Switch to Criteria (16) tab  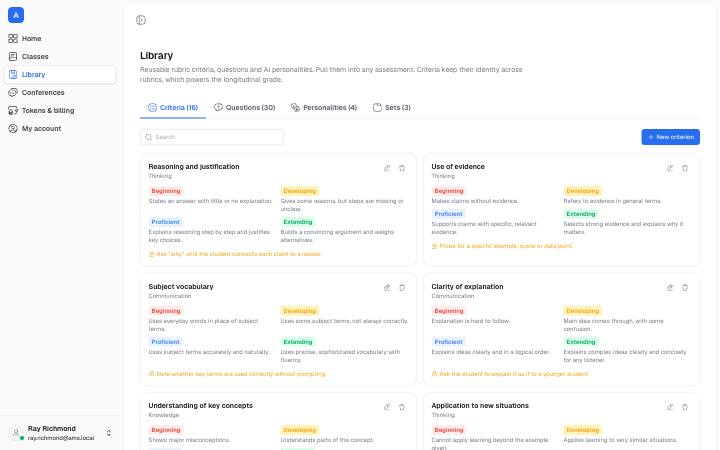(x=173, y=107)
